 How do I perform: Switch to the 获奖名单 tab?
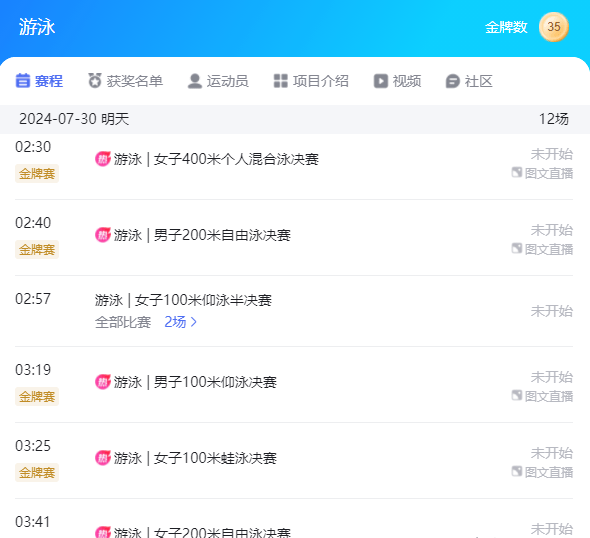coord(126,81)
